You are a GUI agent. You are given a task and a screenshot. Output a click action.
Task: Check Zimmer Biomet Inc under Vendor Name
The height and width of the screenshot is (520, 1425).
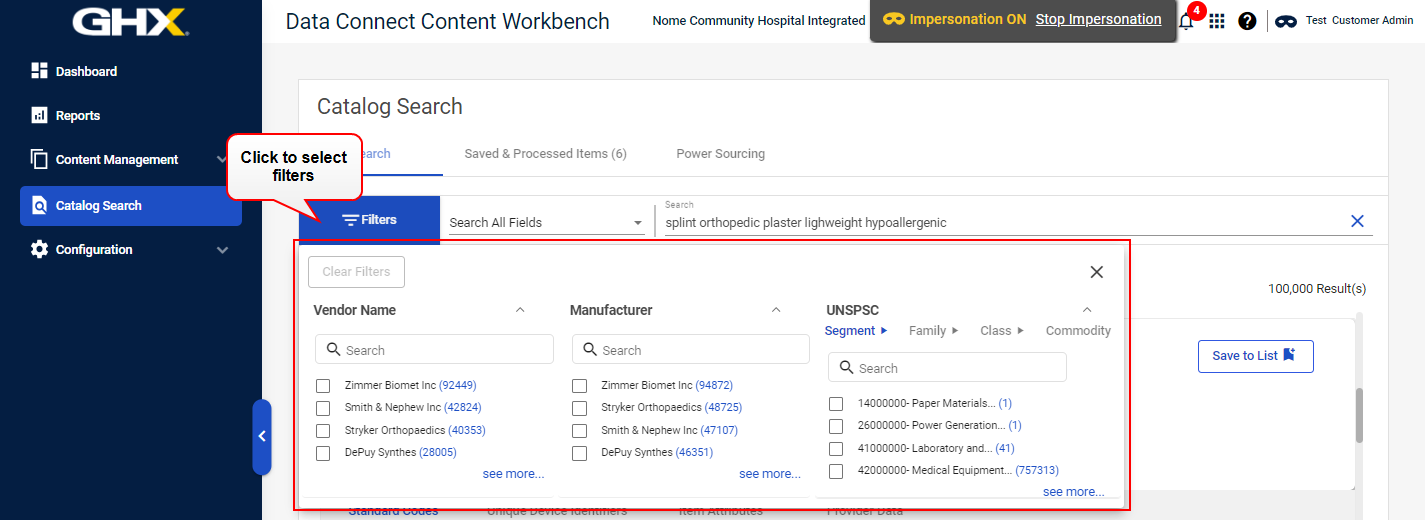pyautogui.click(x=323, y=386)
